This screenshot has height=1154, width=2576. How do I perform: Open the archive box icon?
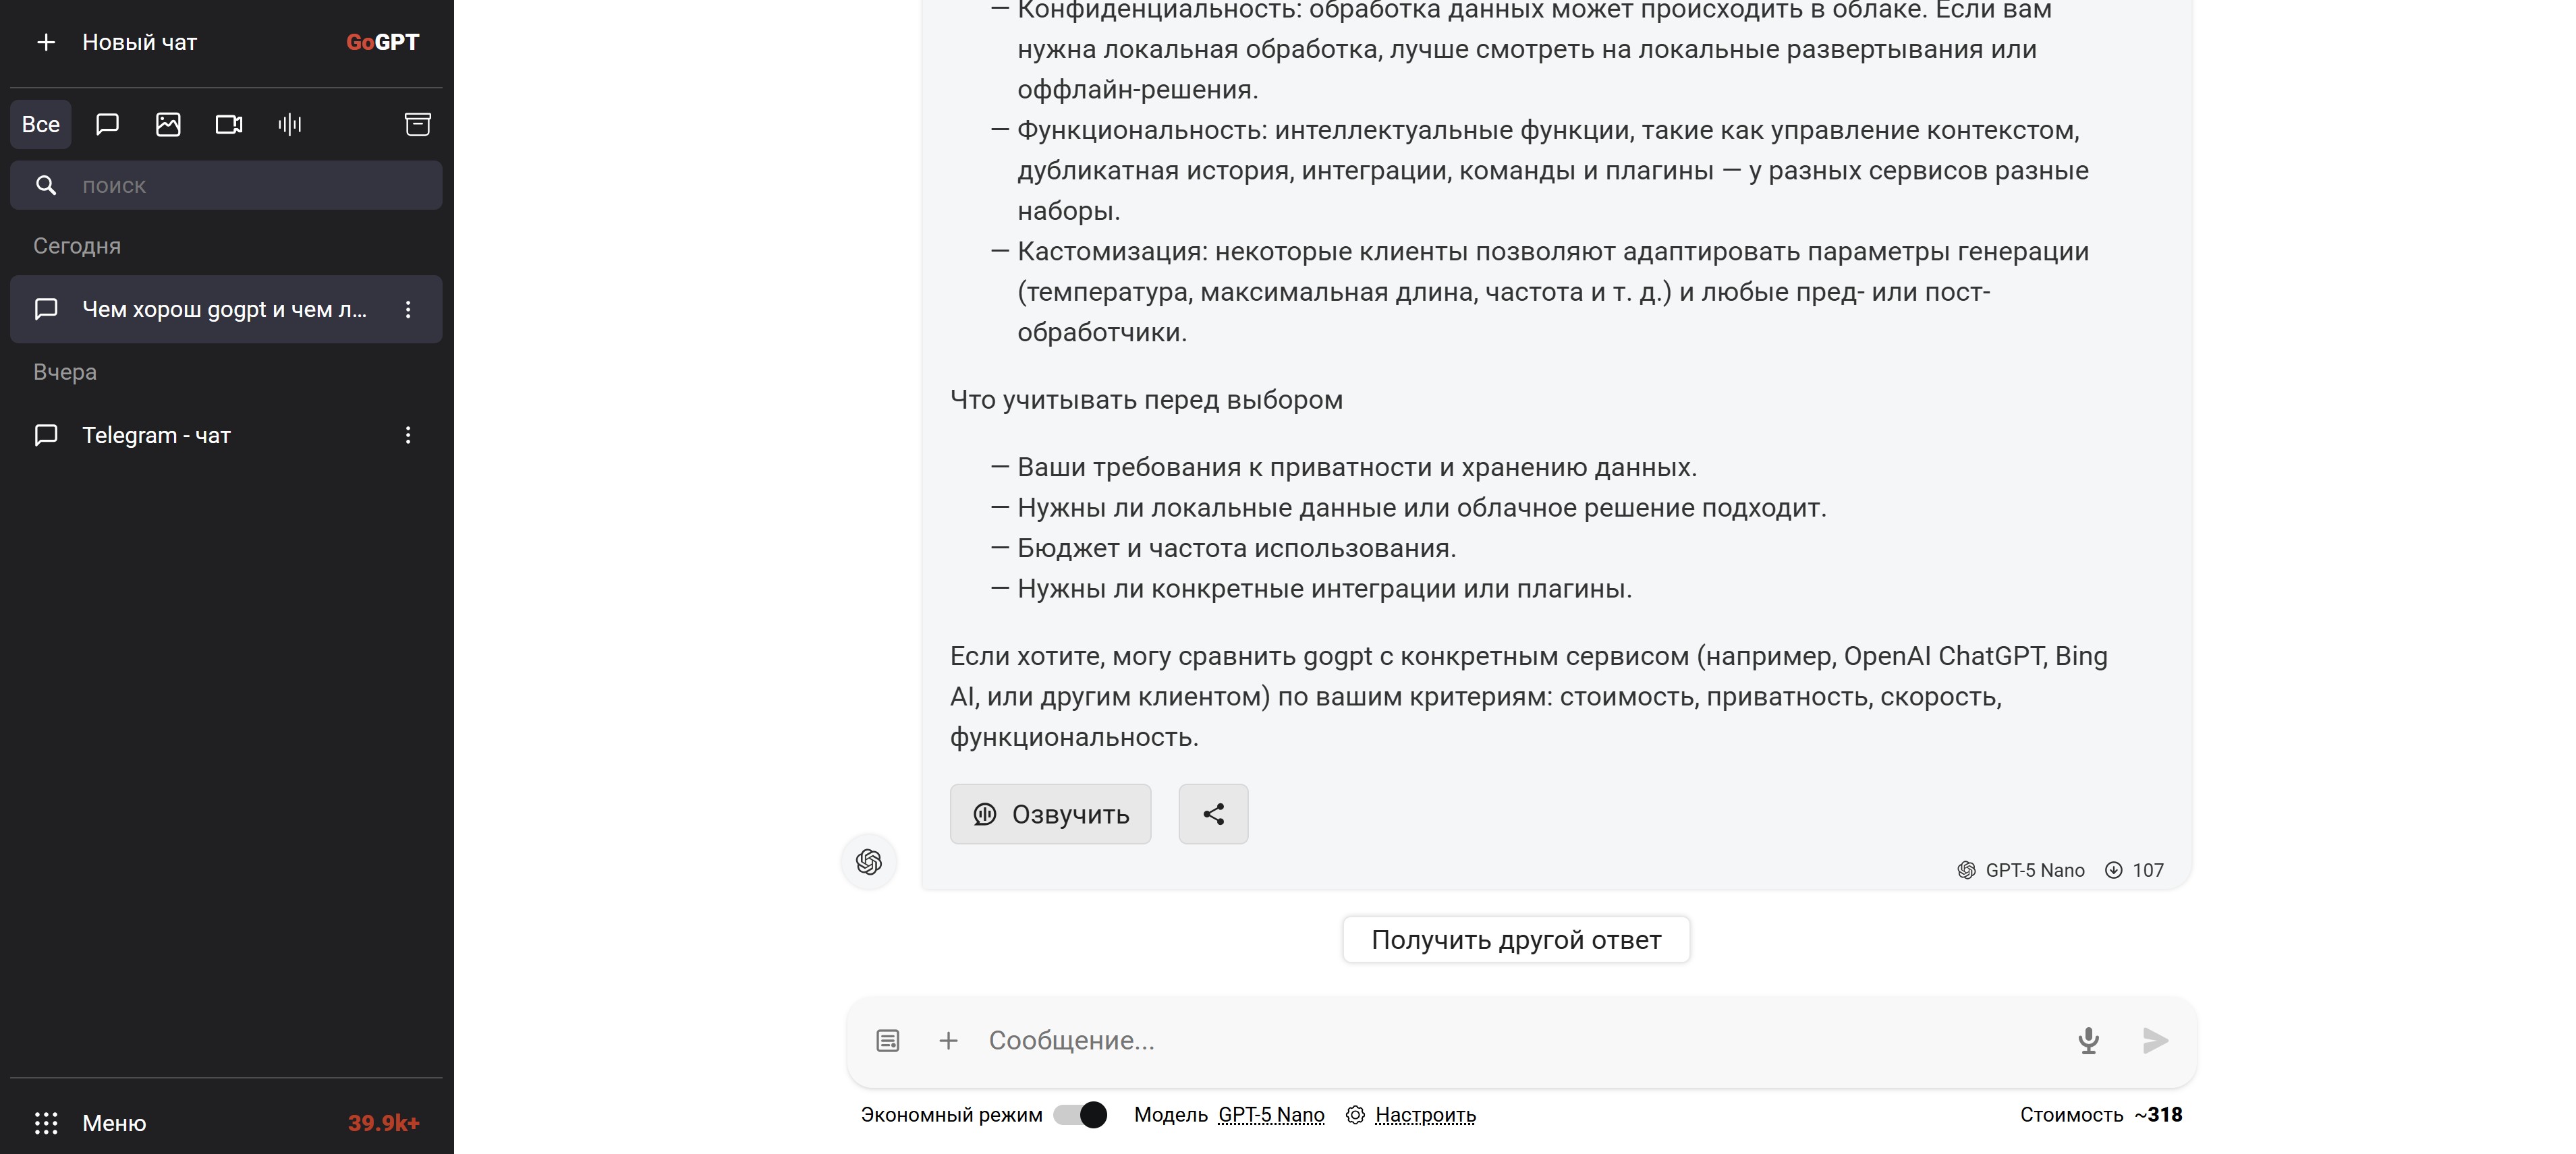[x=418, y=124]
